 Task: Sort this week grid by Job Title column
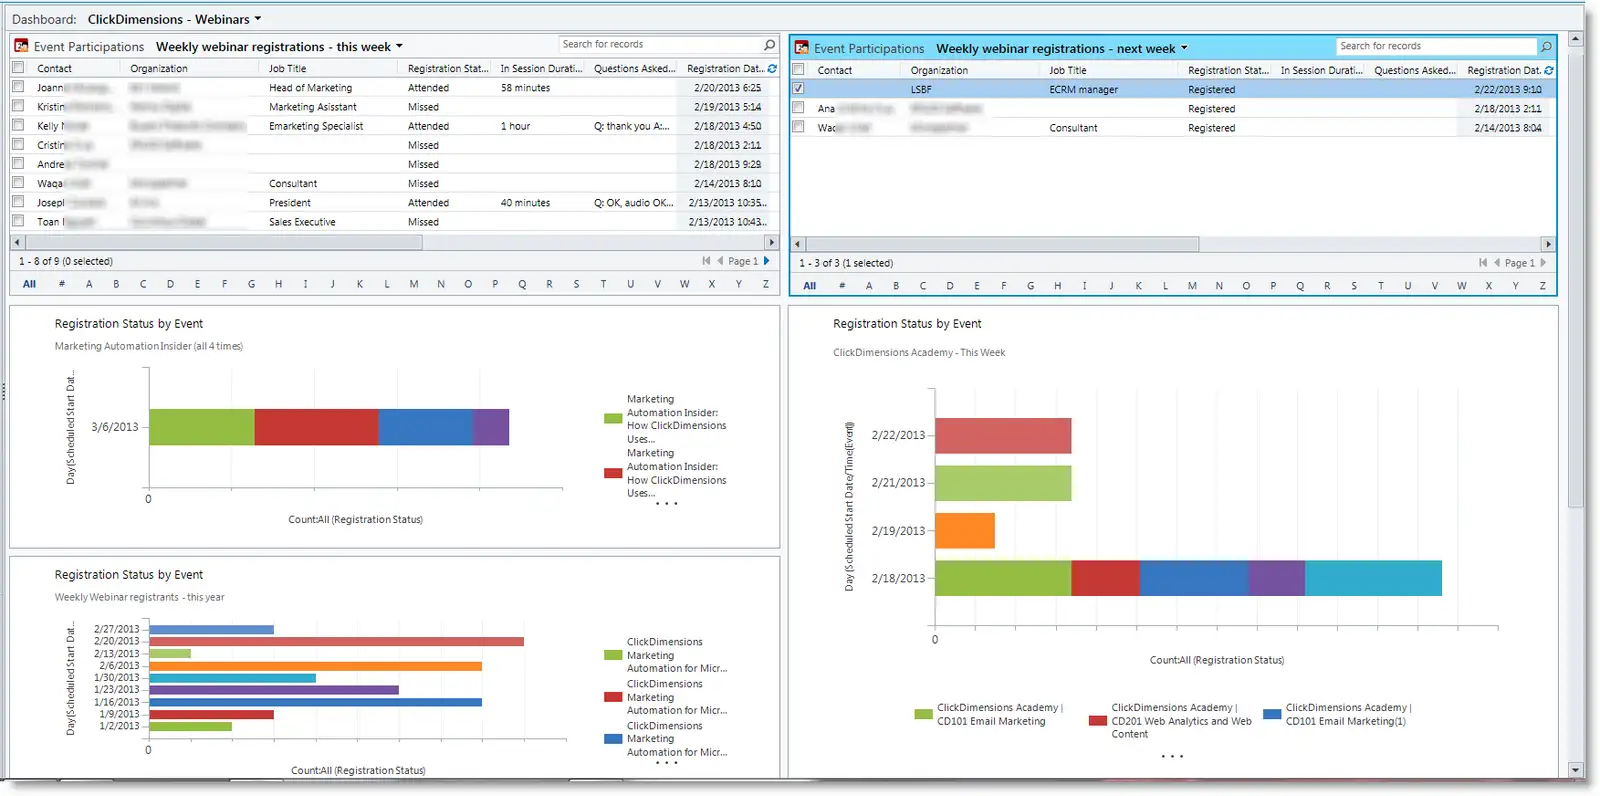coord(288,69)
